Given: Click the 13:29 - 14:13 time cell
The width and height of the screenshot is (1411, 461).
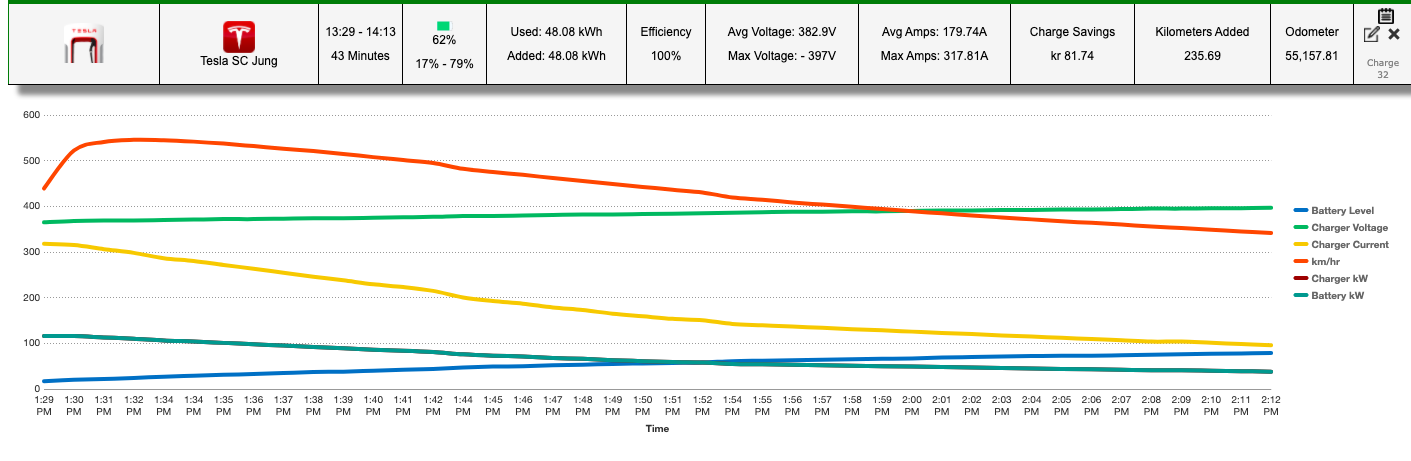Looking at the screenshot, I should tap(360, 43).
